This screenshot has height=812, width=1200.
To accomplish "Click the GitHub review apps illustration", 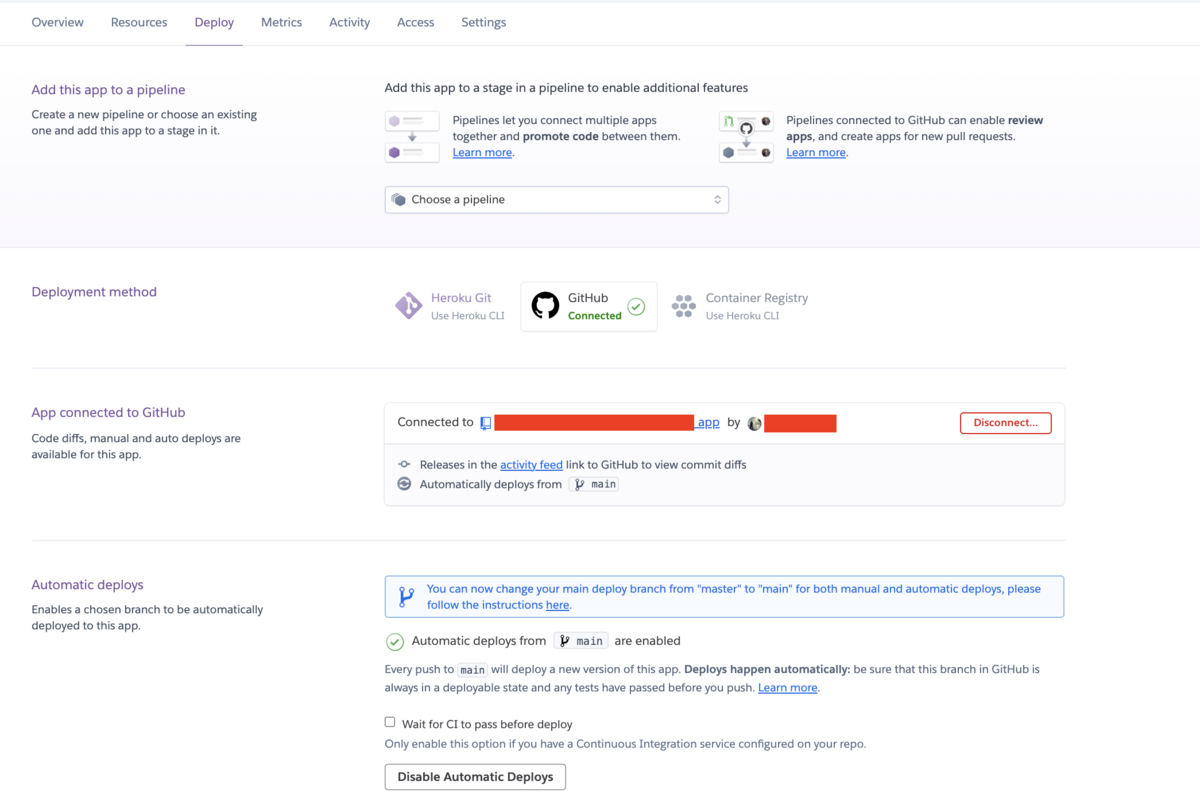I will click(746, 137).
